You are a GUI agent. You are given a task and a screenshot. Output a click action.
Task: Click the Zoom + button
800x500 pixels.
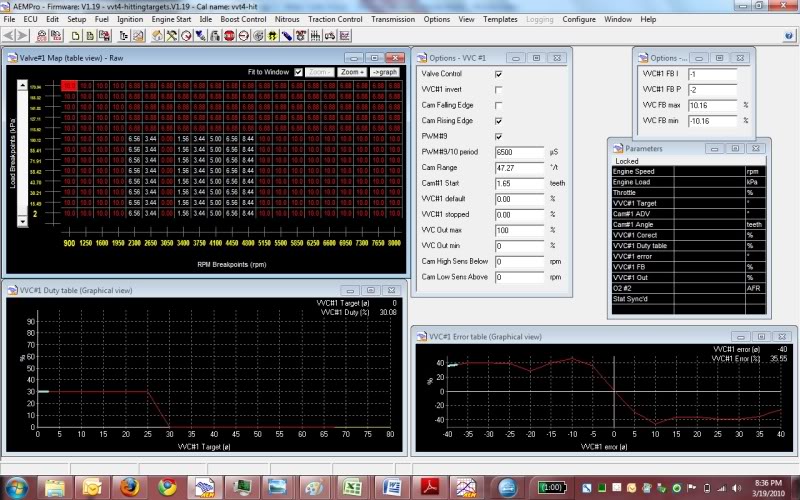coord(352,72)
